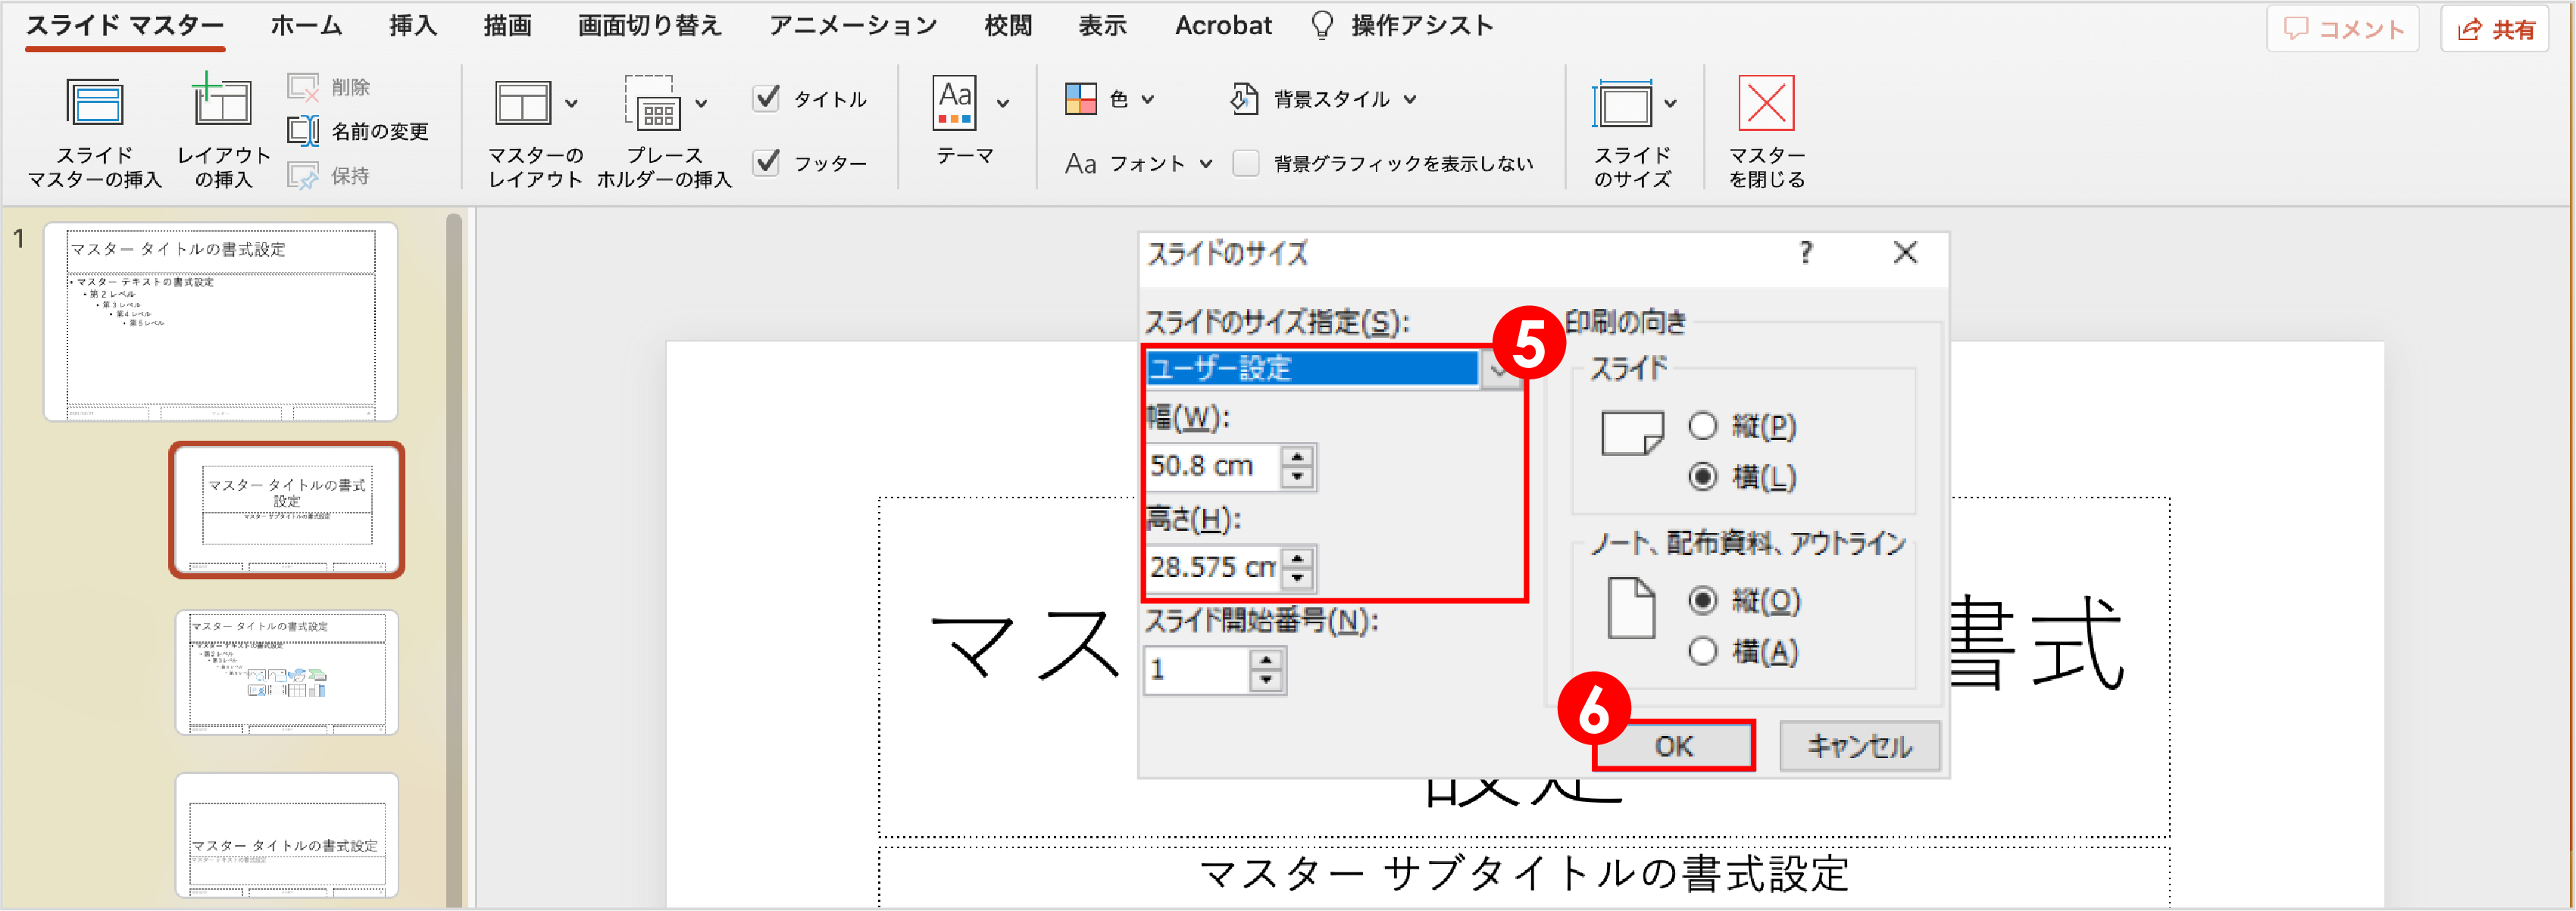This screenshot has width=2576, height=911.
Task: Decrease width with down stepper arrow
Action: pyautogui.click(x=1297, y=477)
